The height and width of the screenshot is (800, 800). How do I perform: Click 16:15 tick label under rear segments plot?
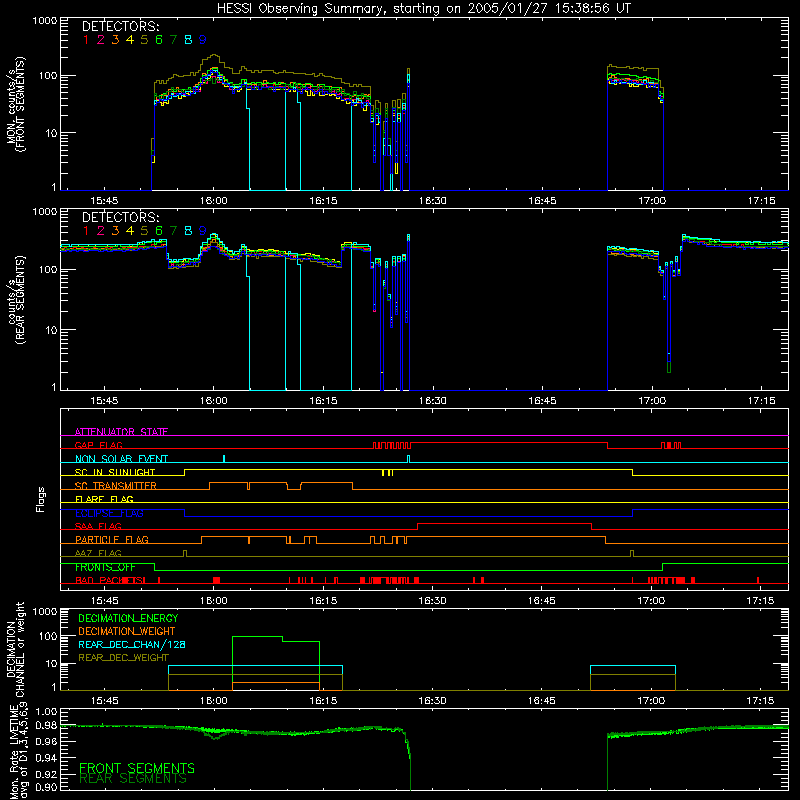pyautogui.click(x=323, y=401)
